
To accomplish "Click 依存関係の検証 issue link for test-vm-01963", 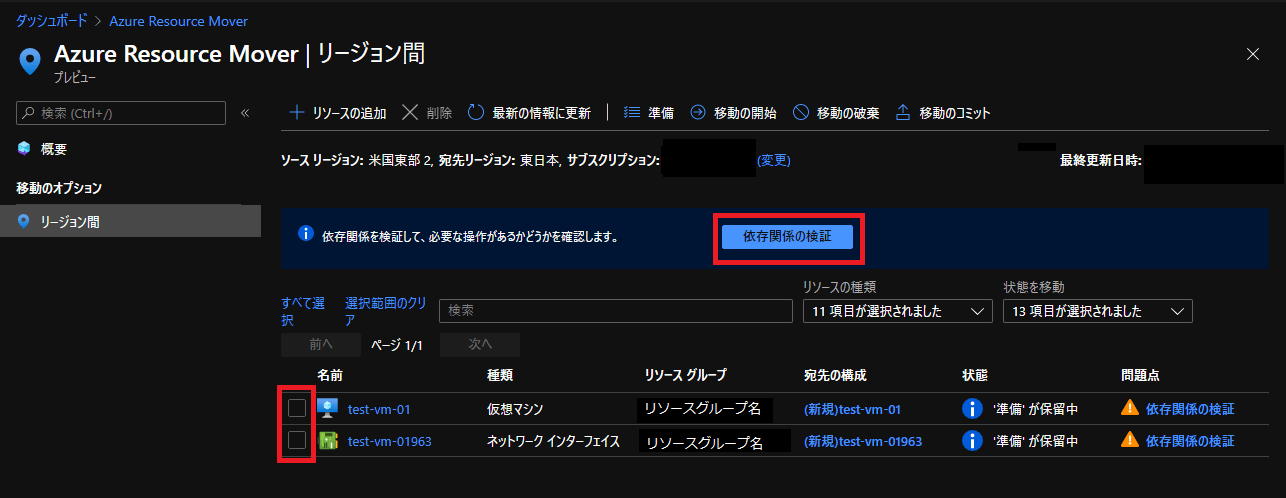I will [x=1190, y=441].
